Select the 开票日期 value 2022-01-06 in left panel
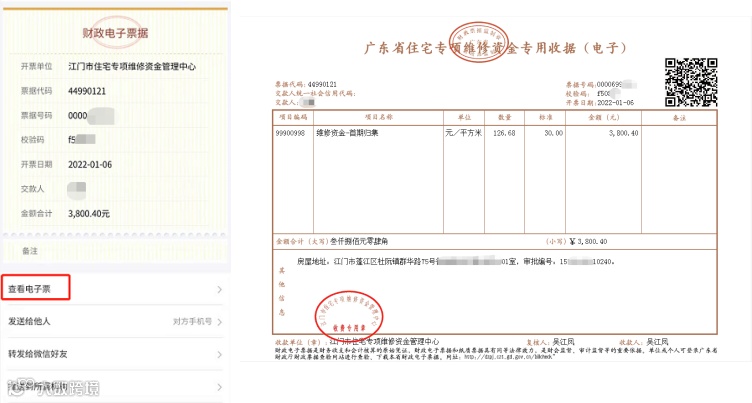752x403 pixels. tap(90, 165)
